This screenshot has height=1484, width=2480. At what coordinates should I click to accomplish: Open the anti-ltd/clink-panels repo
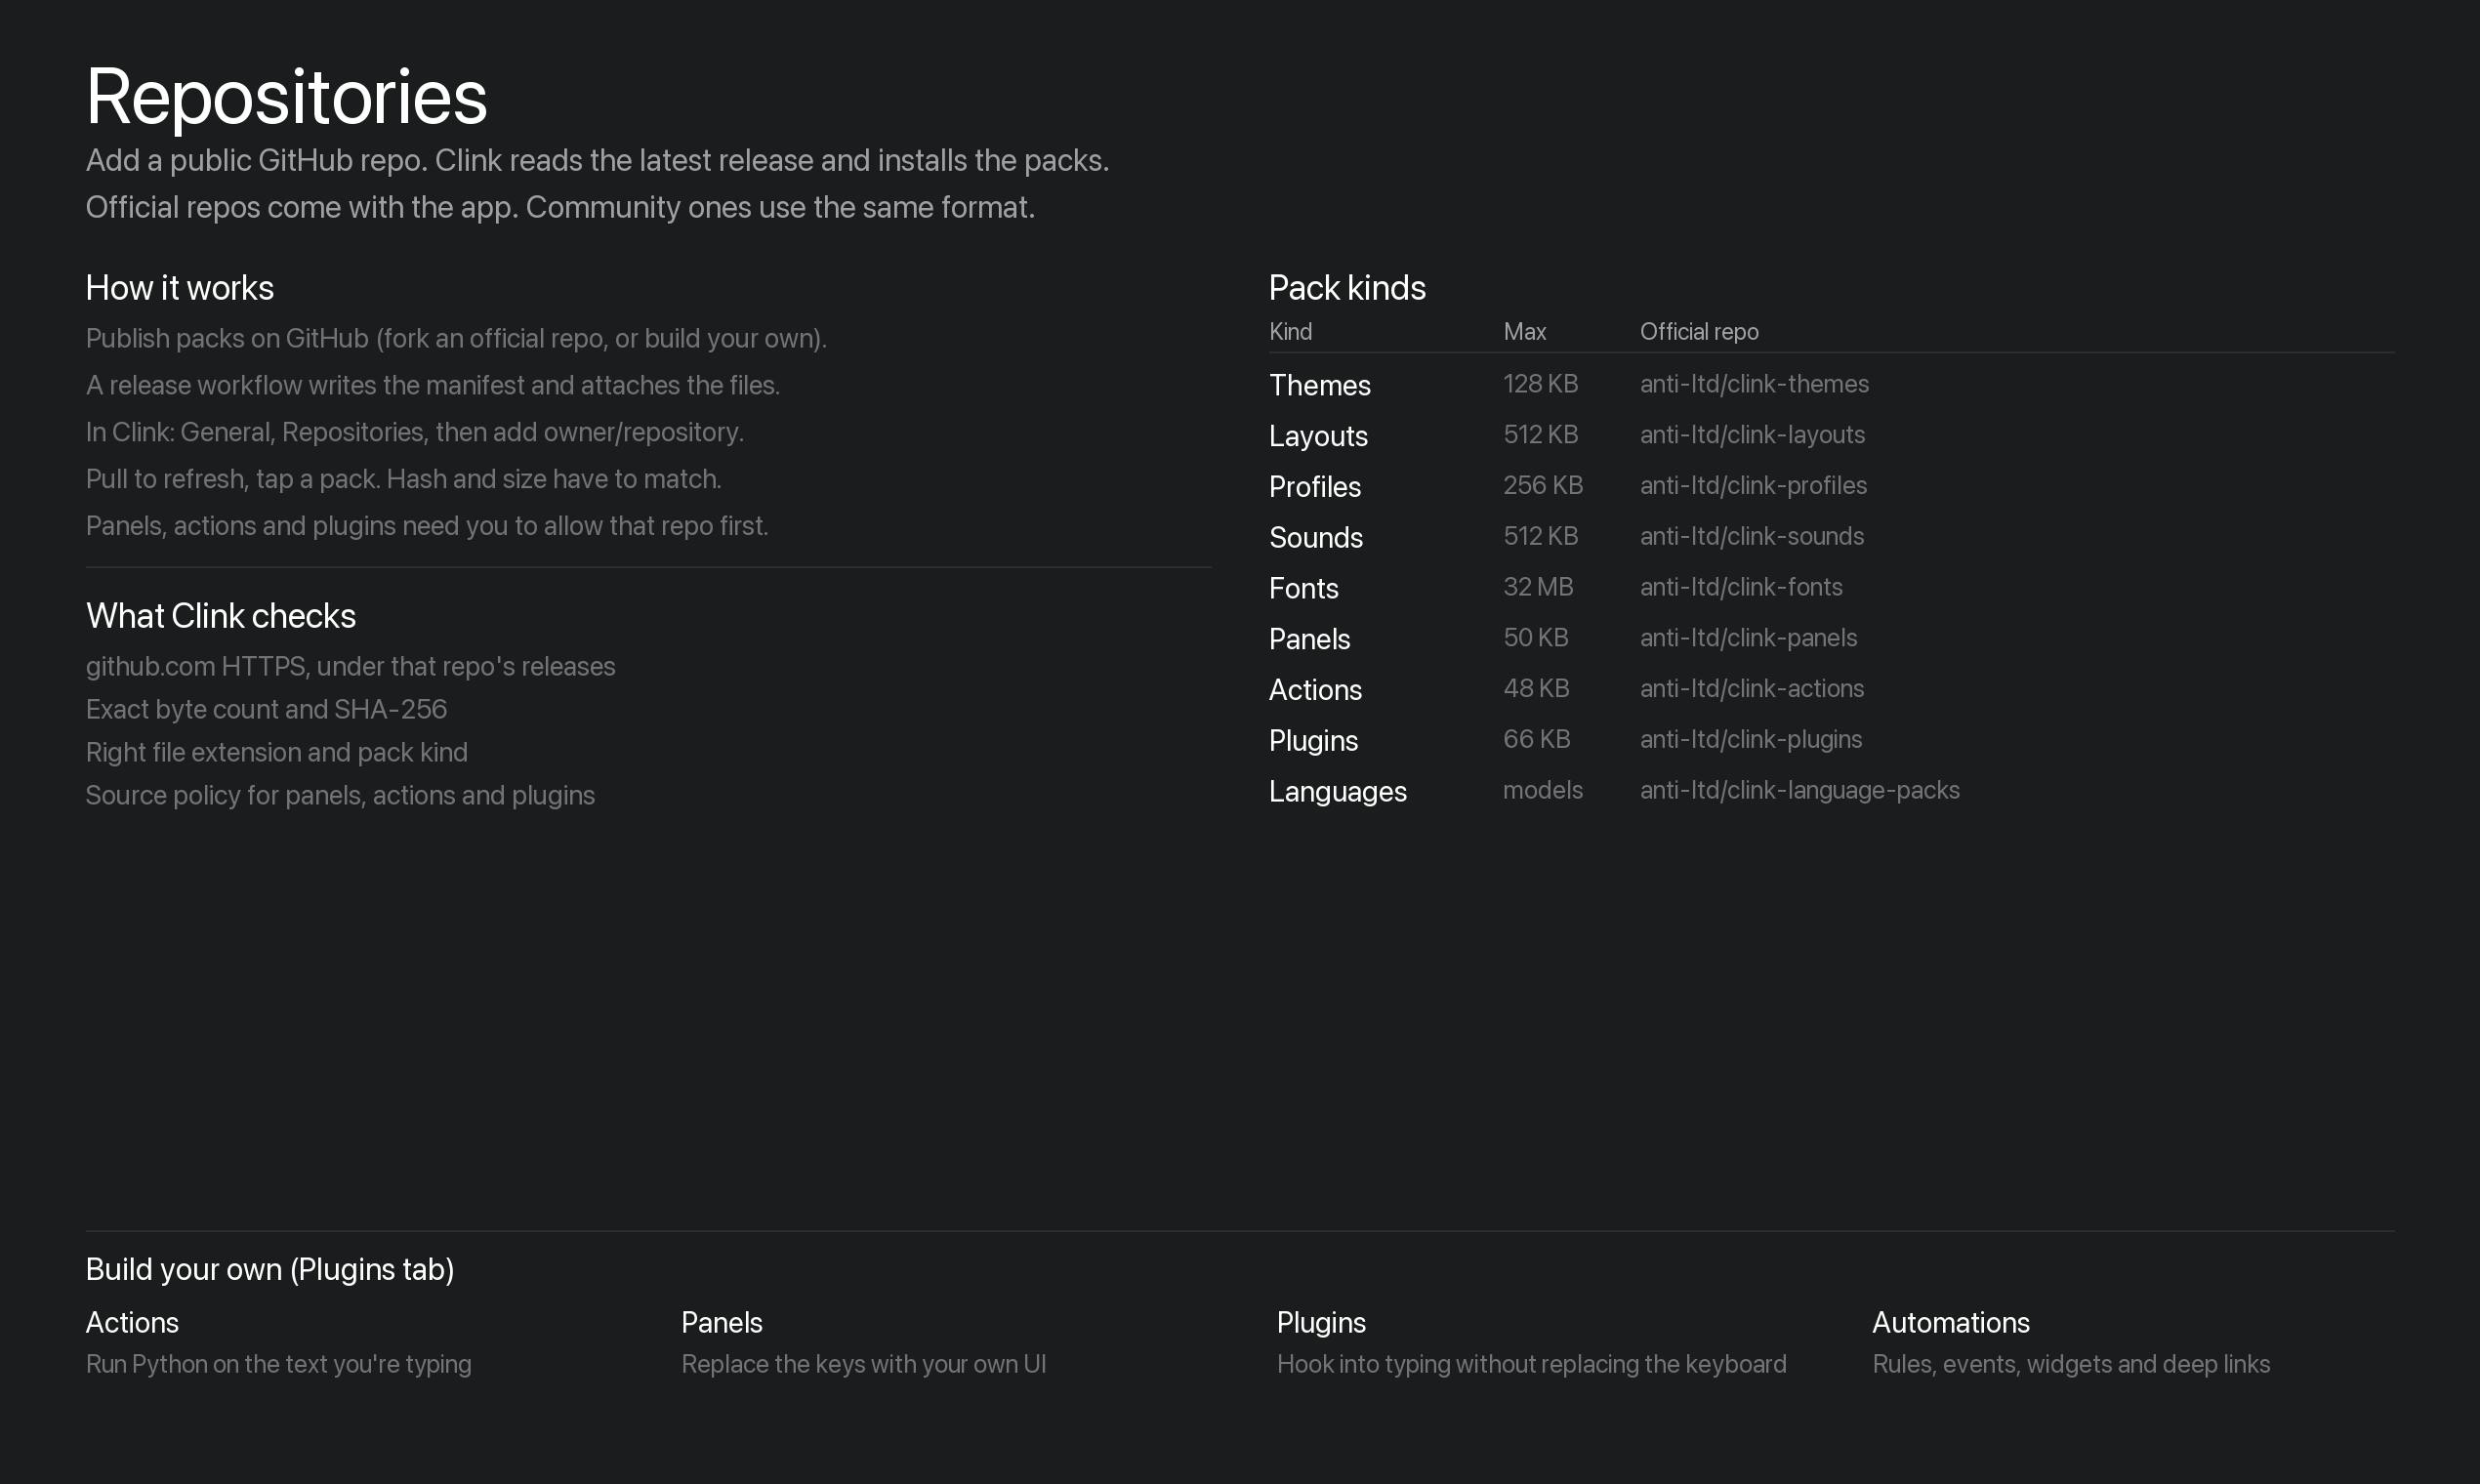pyautogui.click(x=1748, y=638)
